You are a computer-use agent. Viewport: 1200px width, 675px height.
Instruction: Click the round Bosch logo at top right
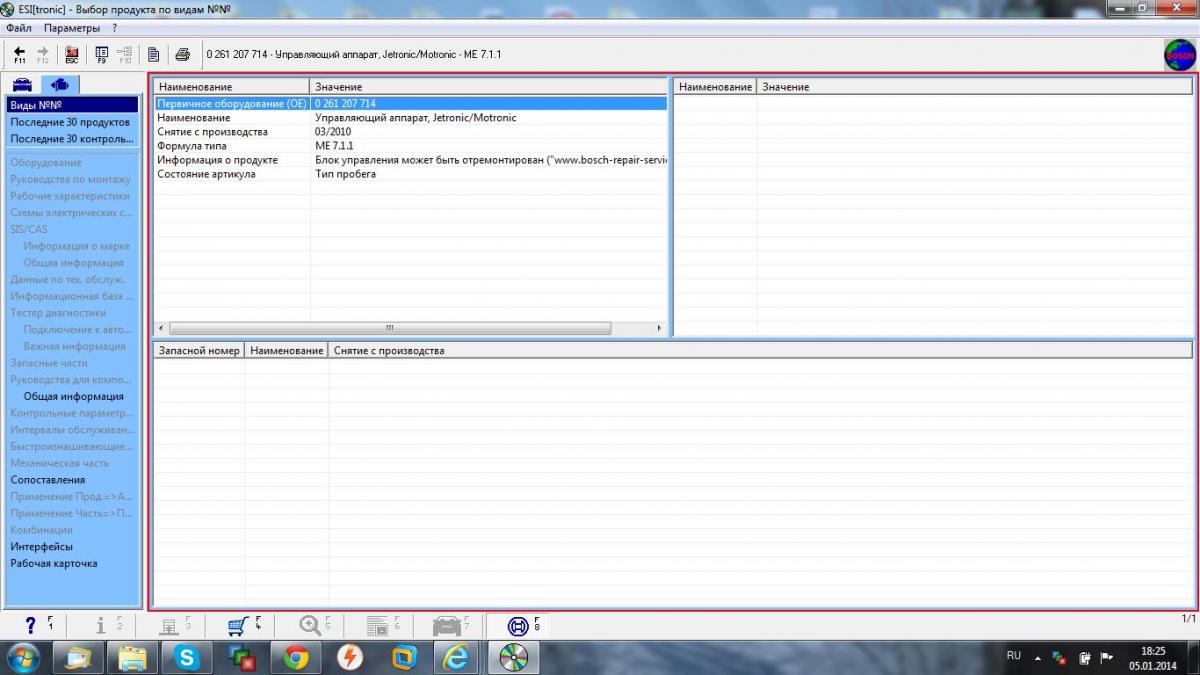1180,54
